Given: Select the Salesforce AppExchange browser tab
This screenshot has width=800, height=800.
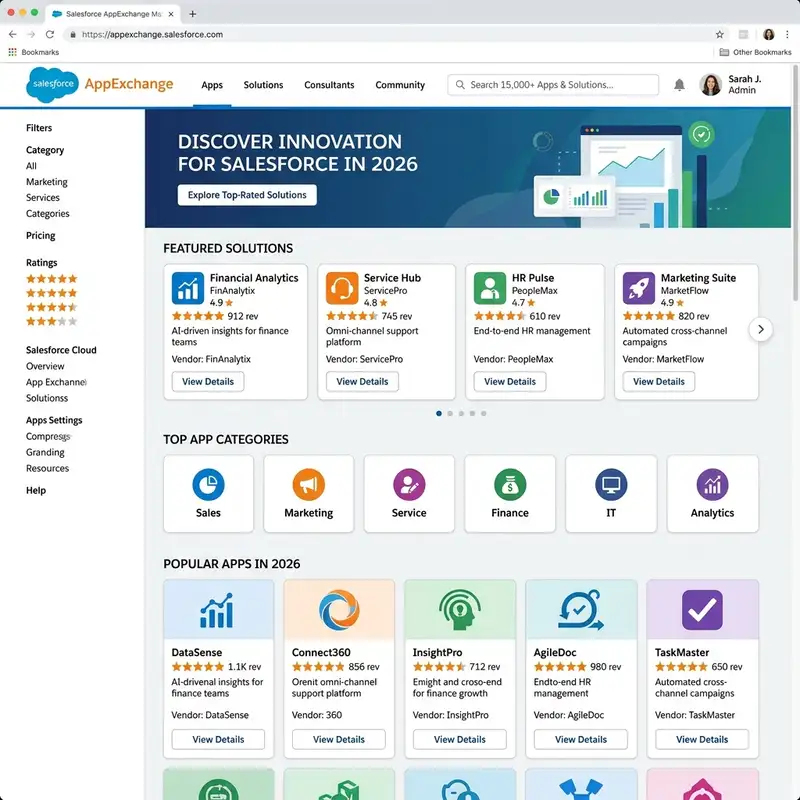Looking at the screenshot, I should (112, 14).
